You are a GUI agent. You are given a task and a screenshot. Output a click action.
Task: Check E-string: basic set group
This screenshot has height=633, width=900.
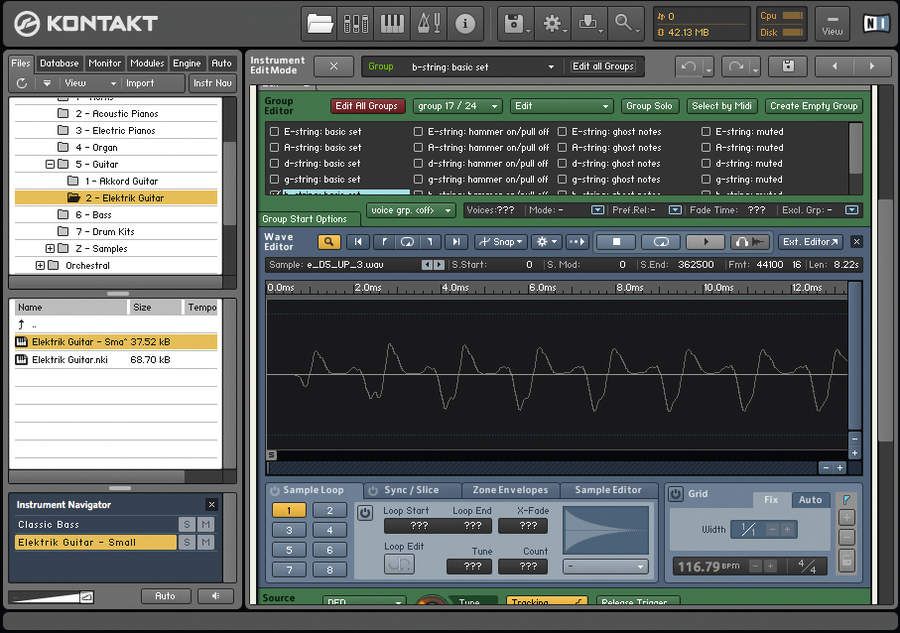(x=274, y=131)
